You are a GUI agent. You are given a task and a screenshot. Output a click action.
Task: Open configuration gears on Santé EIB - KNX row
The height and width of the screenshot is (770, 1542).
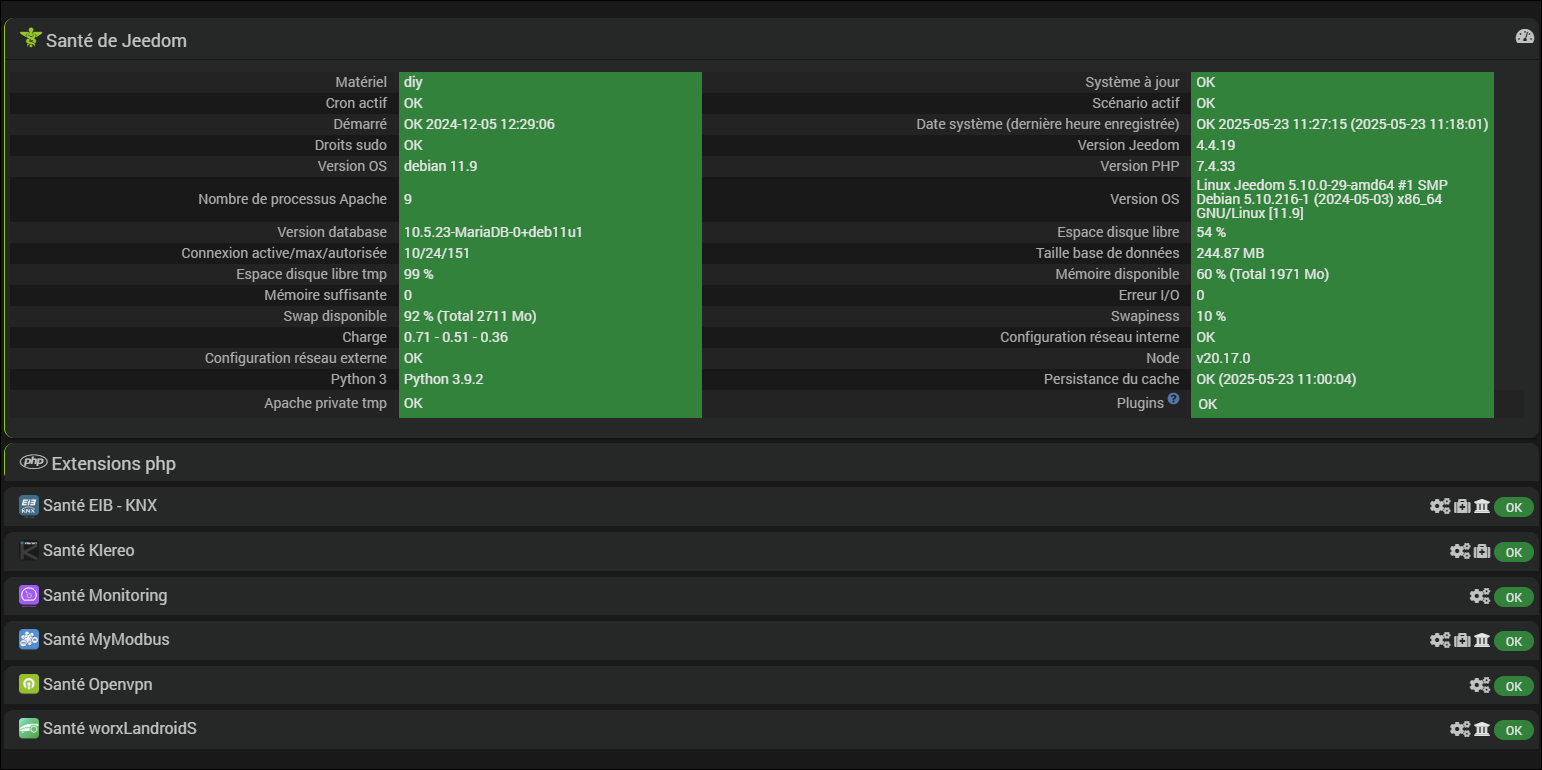point(1439,506)
